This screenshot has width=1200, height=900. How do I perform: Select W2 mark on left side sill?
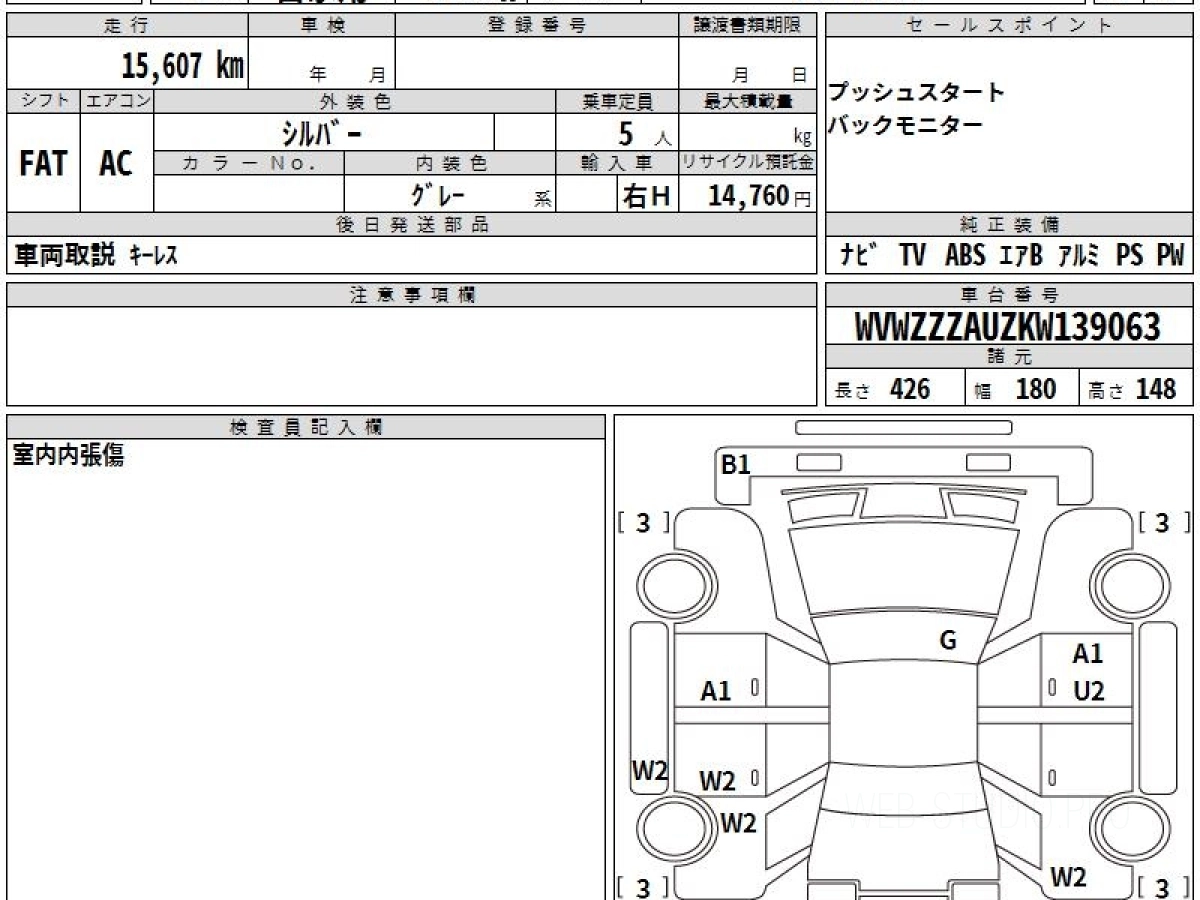[x=649, y=771]
